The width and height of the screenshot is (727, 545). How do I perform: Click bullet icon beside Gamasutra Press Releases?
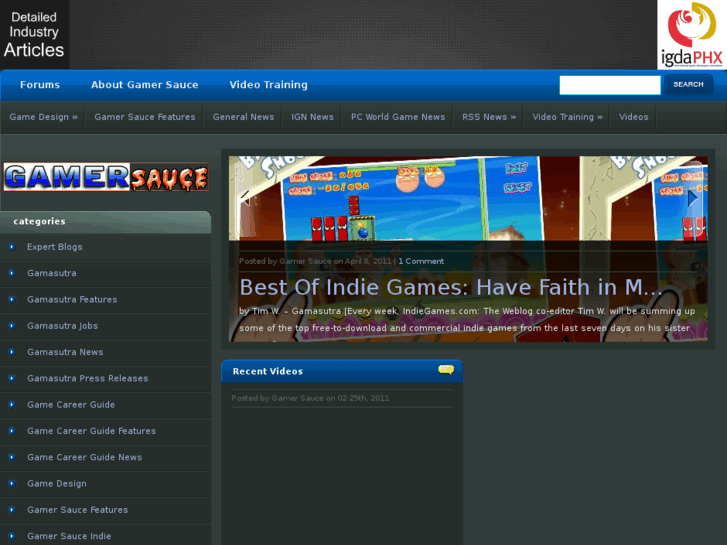12,378
